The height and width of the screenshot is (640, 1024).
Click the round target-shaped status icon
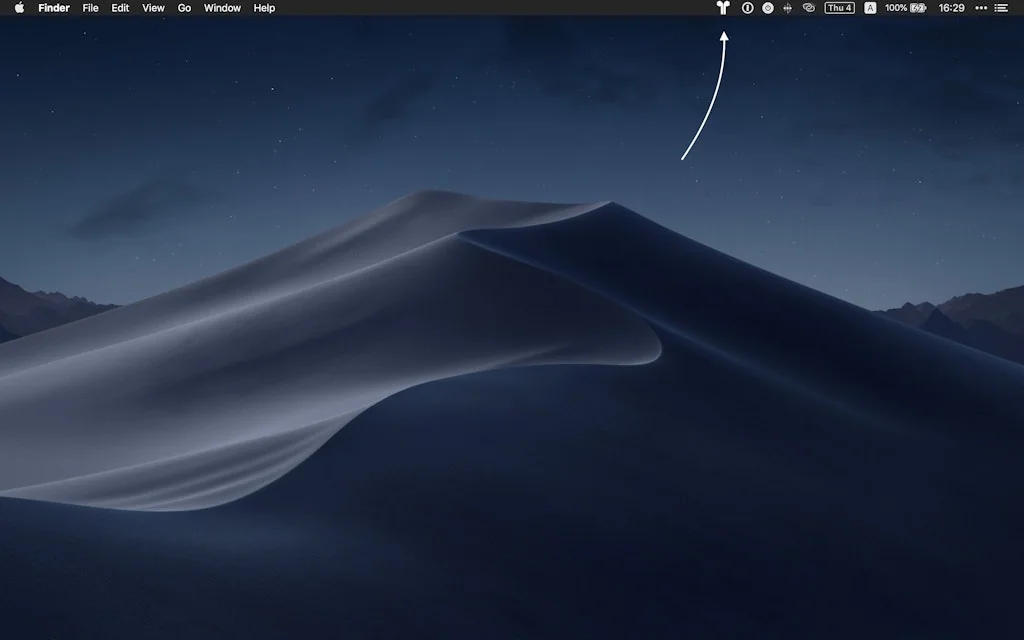click(x=767, y=8)
